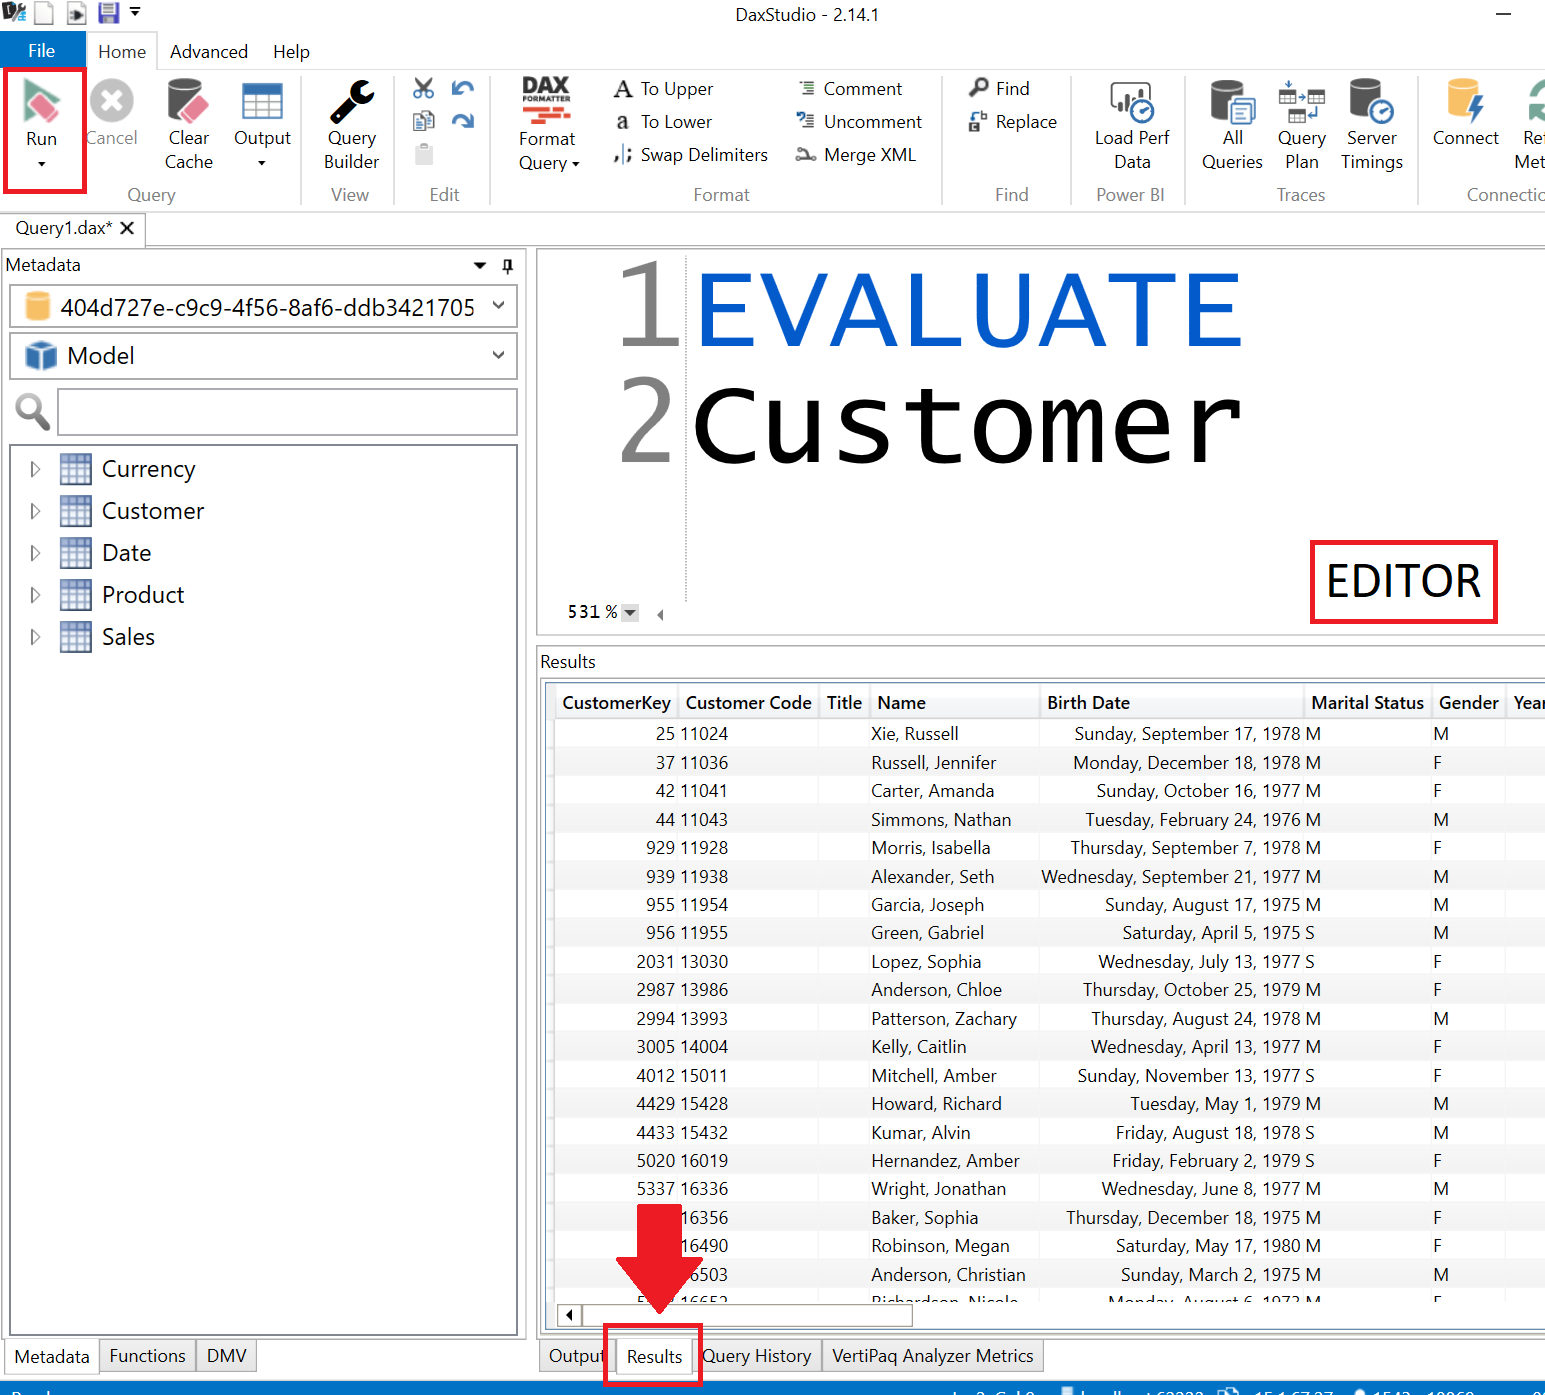Screen dimensions: 1545x1395
Task: Sort by the Marital Status column header
Action: pos(1367,703)
